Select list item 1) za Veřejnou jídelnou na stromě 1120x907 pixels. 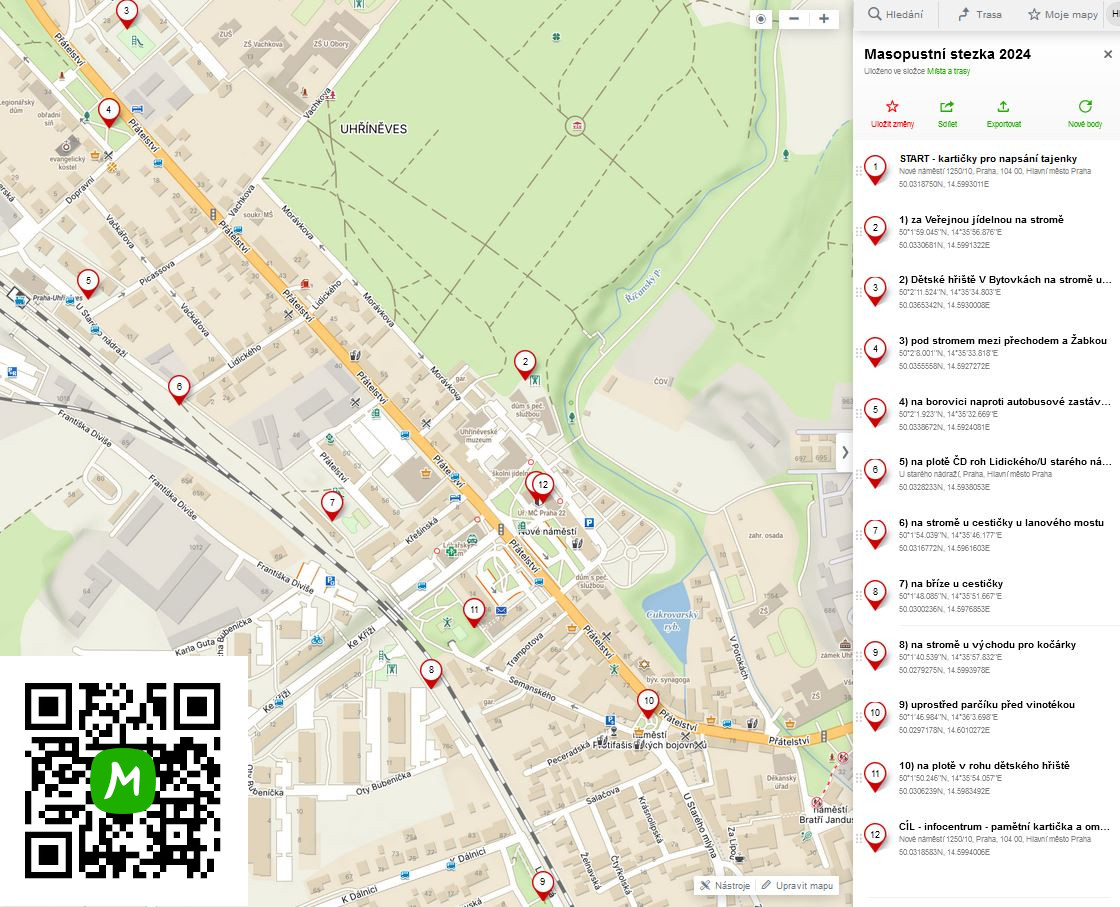986,232
